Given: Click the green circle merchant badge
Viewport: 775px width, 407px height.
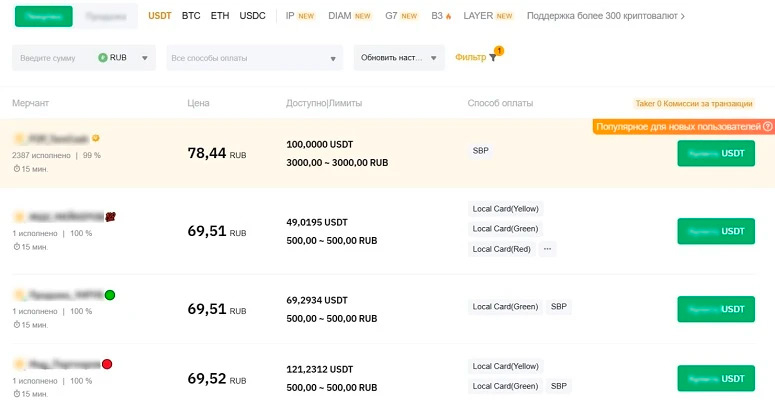Looking at the screenshot, I should (110, 295).
